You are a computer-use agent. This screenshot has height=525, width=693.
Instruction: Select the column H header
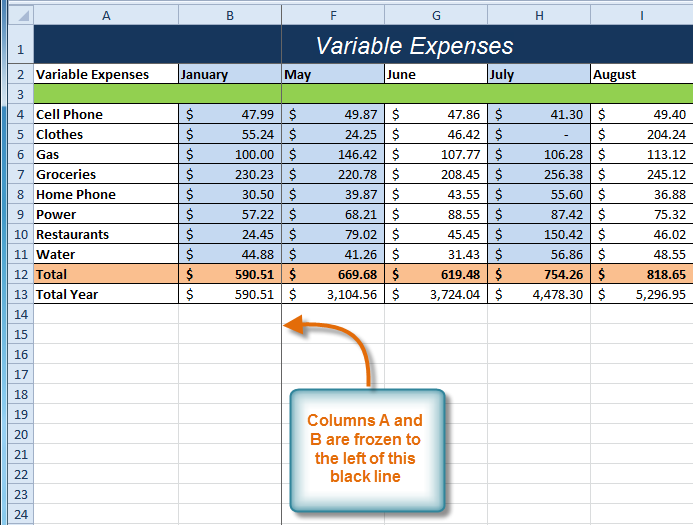pos(539,15)
